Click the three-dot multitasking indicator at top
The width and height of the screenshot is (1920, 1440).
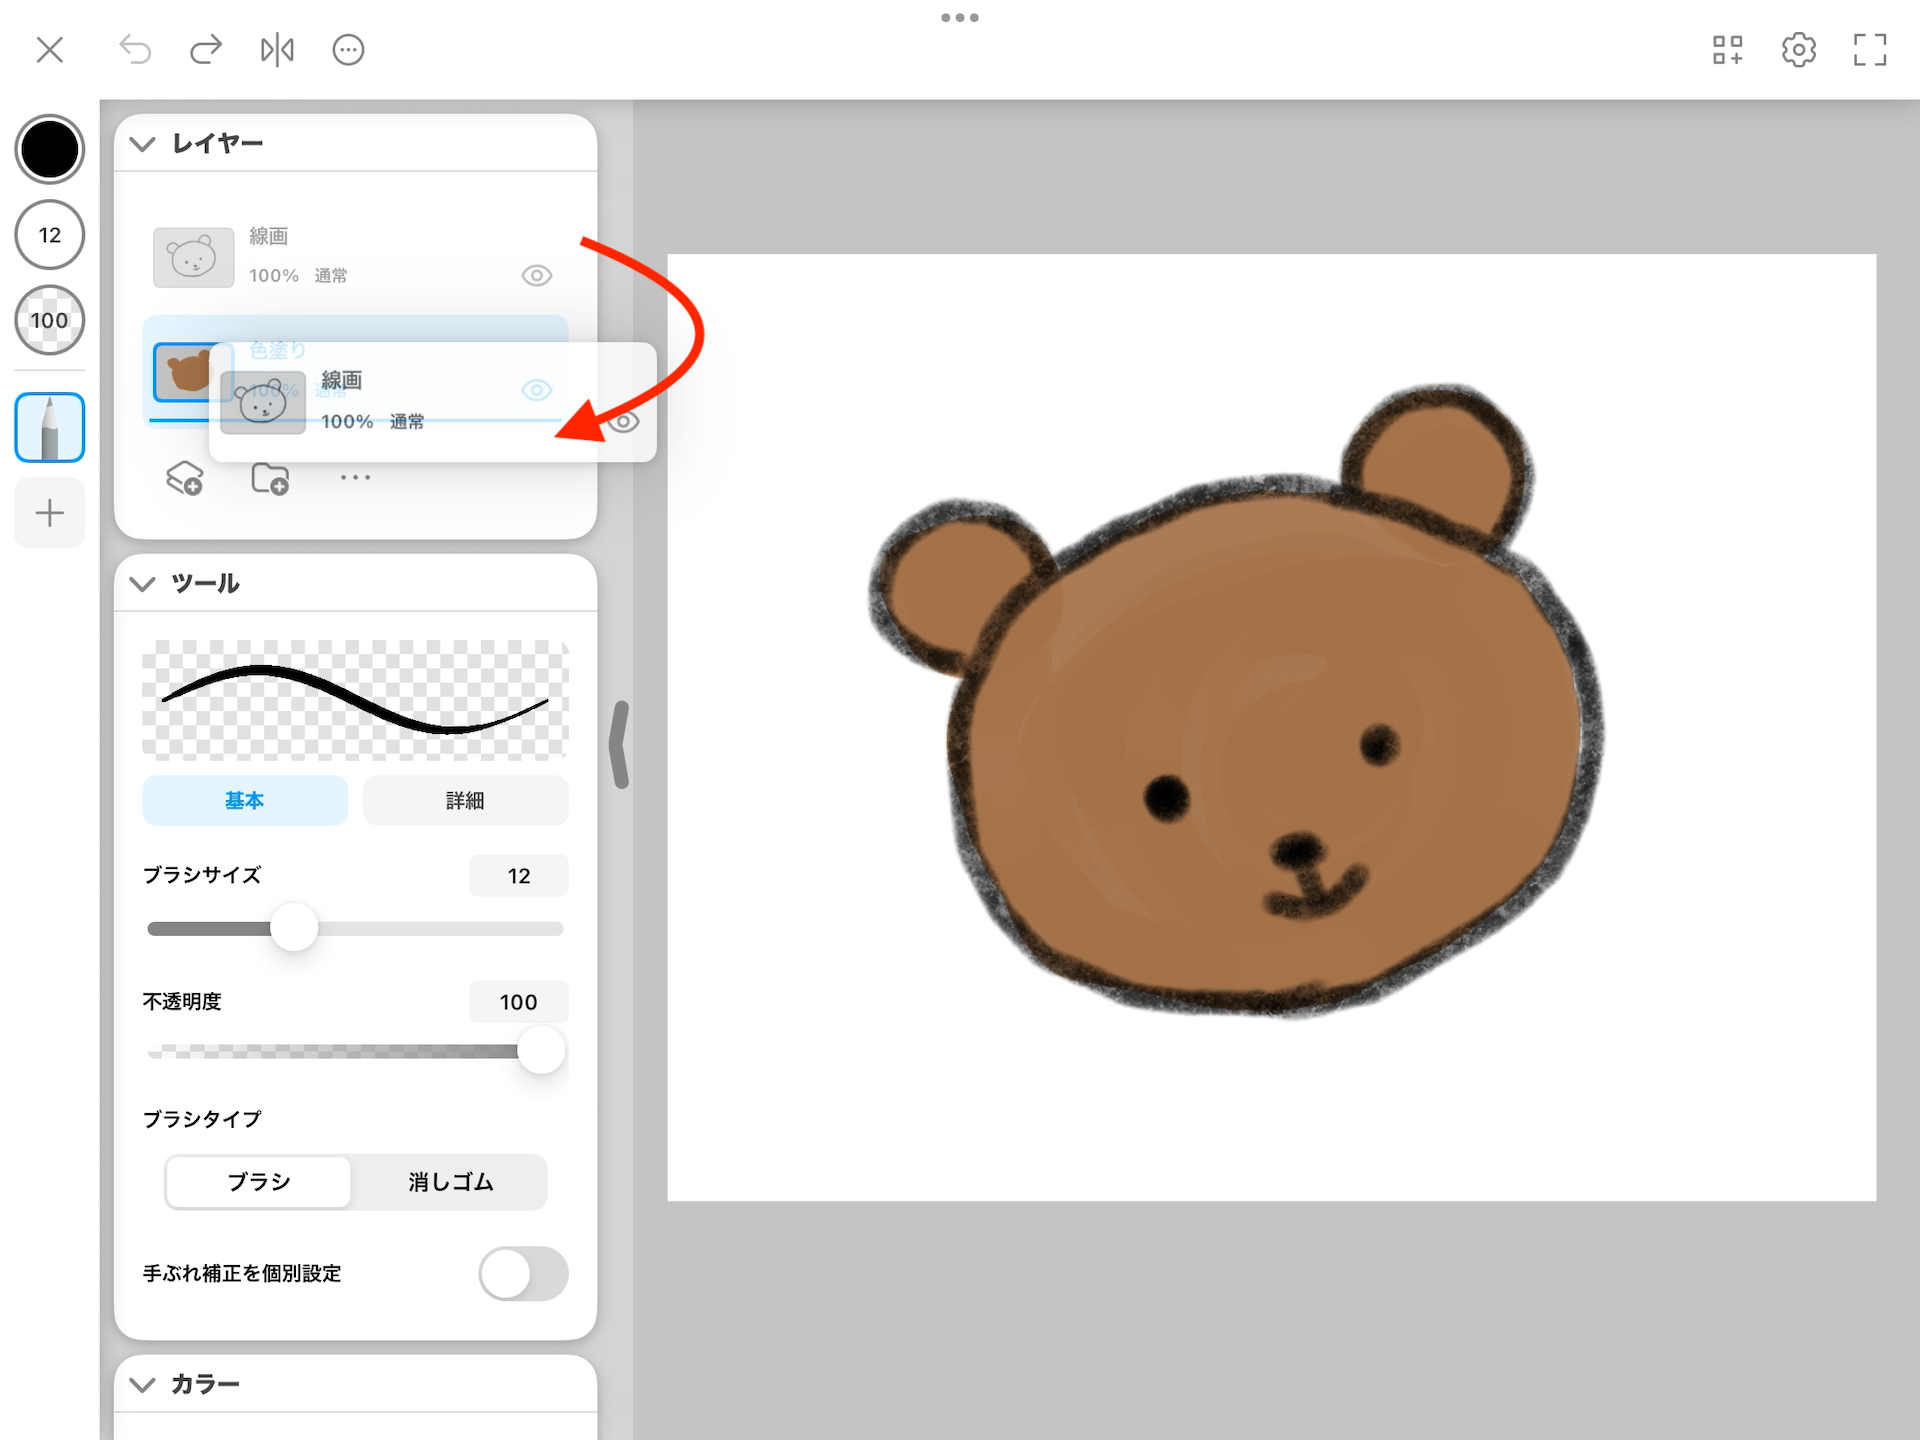click(960, 17)
